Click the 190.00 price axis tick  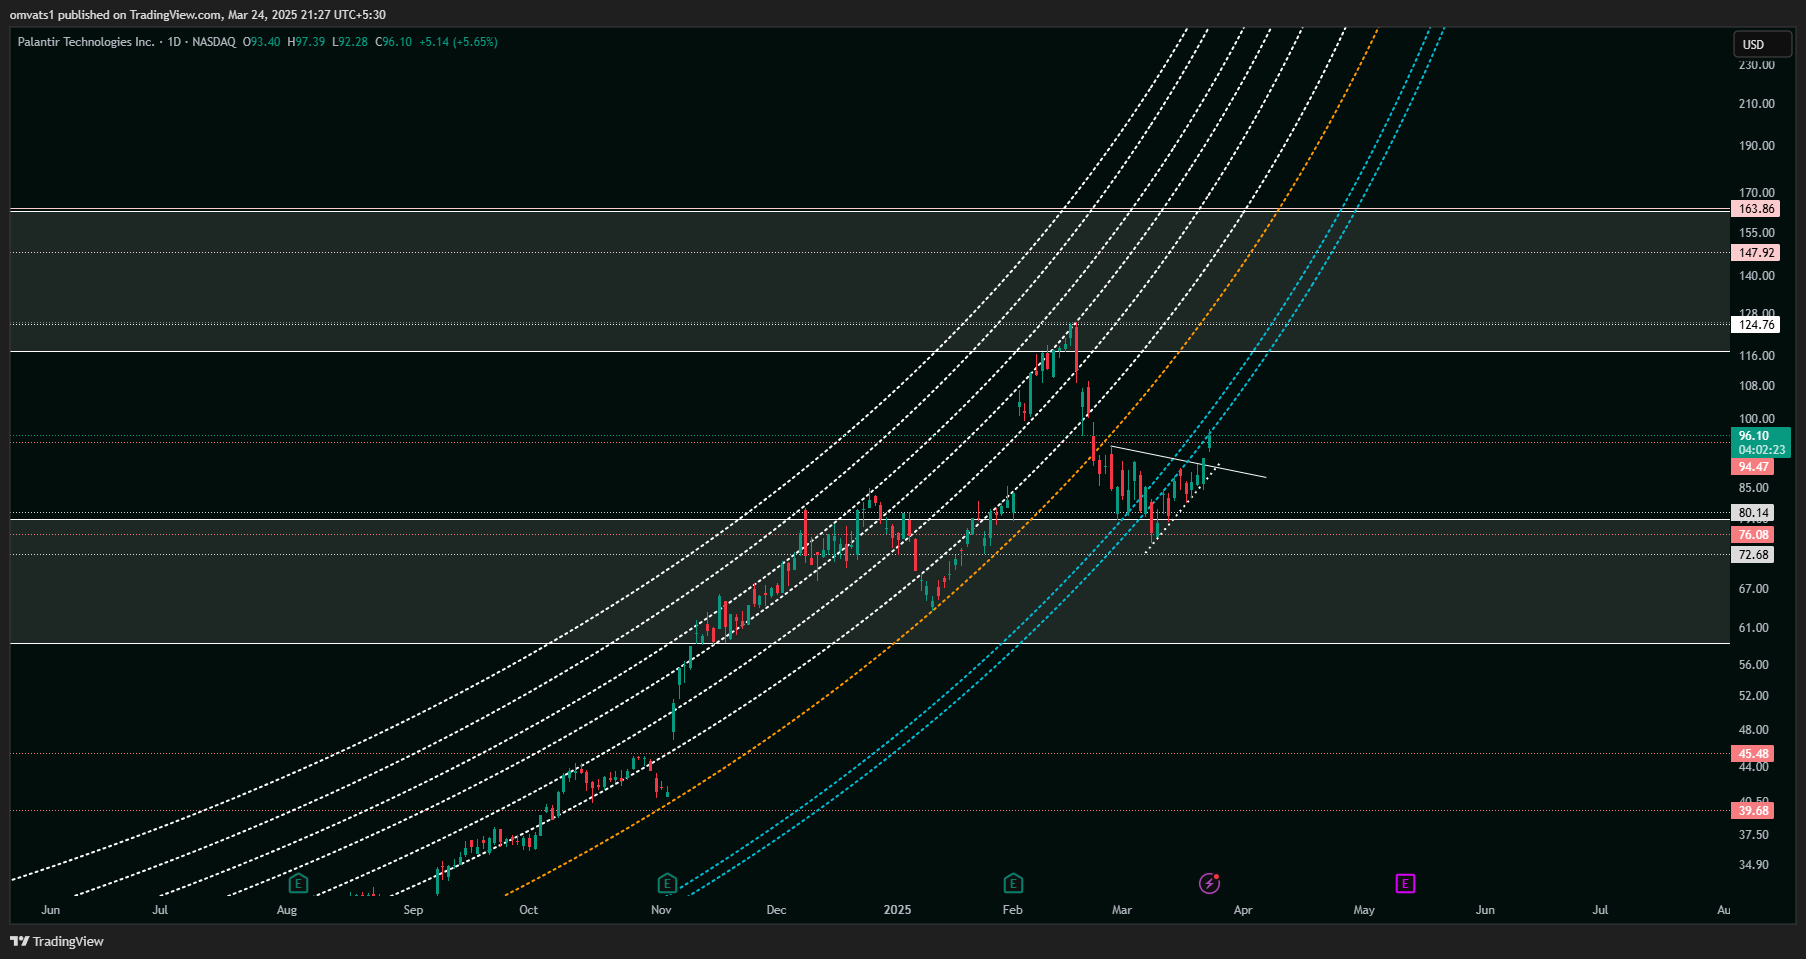1757,146
